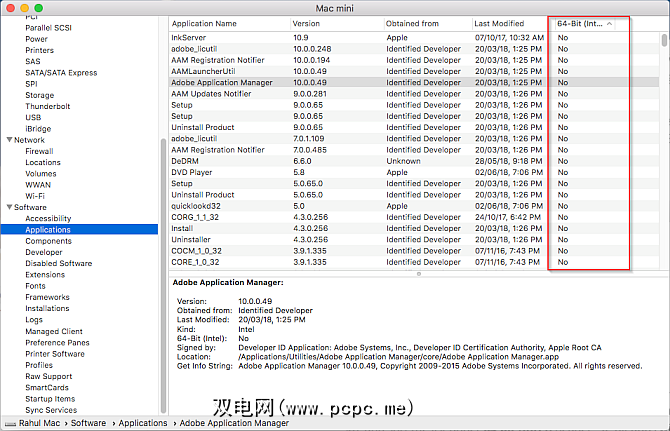Viewport: 670px width, 431px height.
Task: Click the 64-Bit column sort arrow
Action: (609, 24)
